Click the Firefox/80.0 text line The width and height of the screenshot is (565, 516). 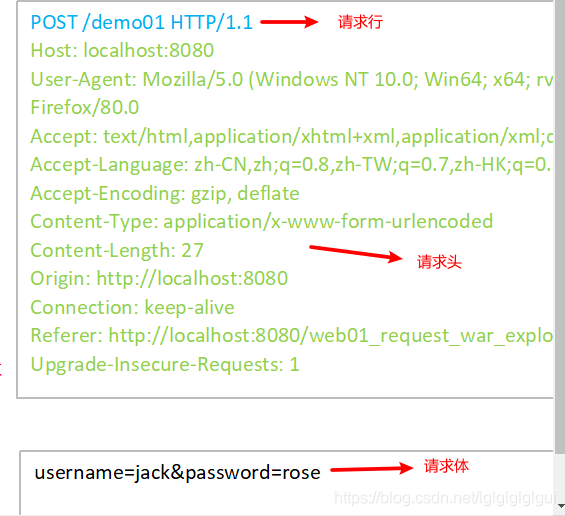pyautogui.click(x=85, y=107)
